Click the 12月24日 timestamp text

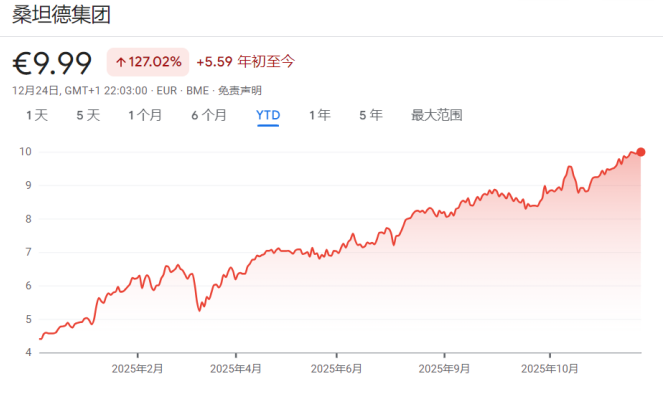coord(80,91)
